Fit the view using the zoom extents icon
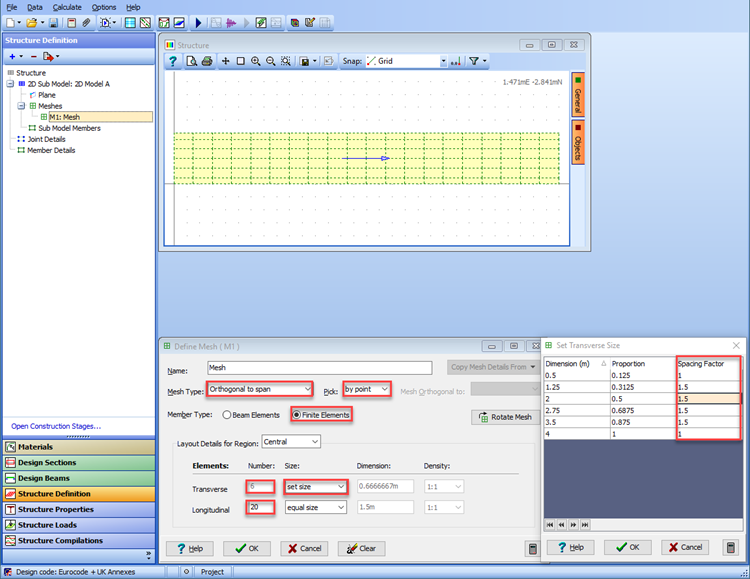This screenshot has height=579, width=750. [x=286, y=61]
